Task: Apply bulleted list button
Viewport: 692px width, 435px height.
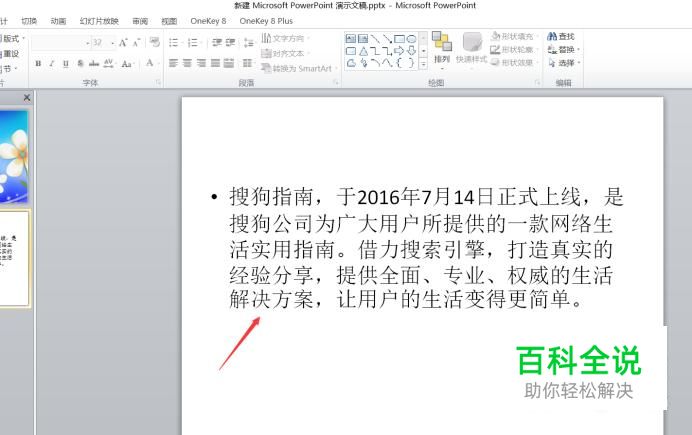Action: click(x=174, y=42)
